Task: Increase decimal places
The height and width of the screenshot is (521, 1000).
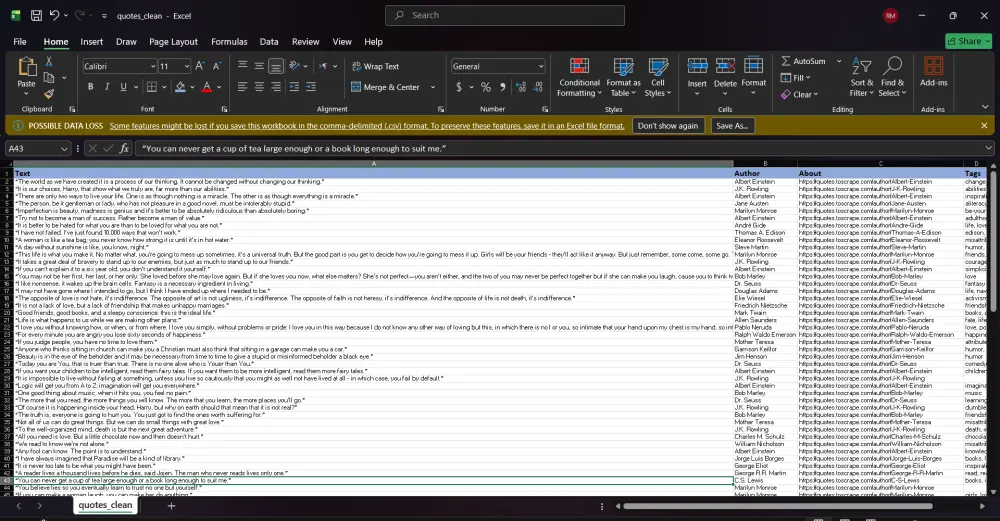Action: click(x=521, y=87)
